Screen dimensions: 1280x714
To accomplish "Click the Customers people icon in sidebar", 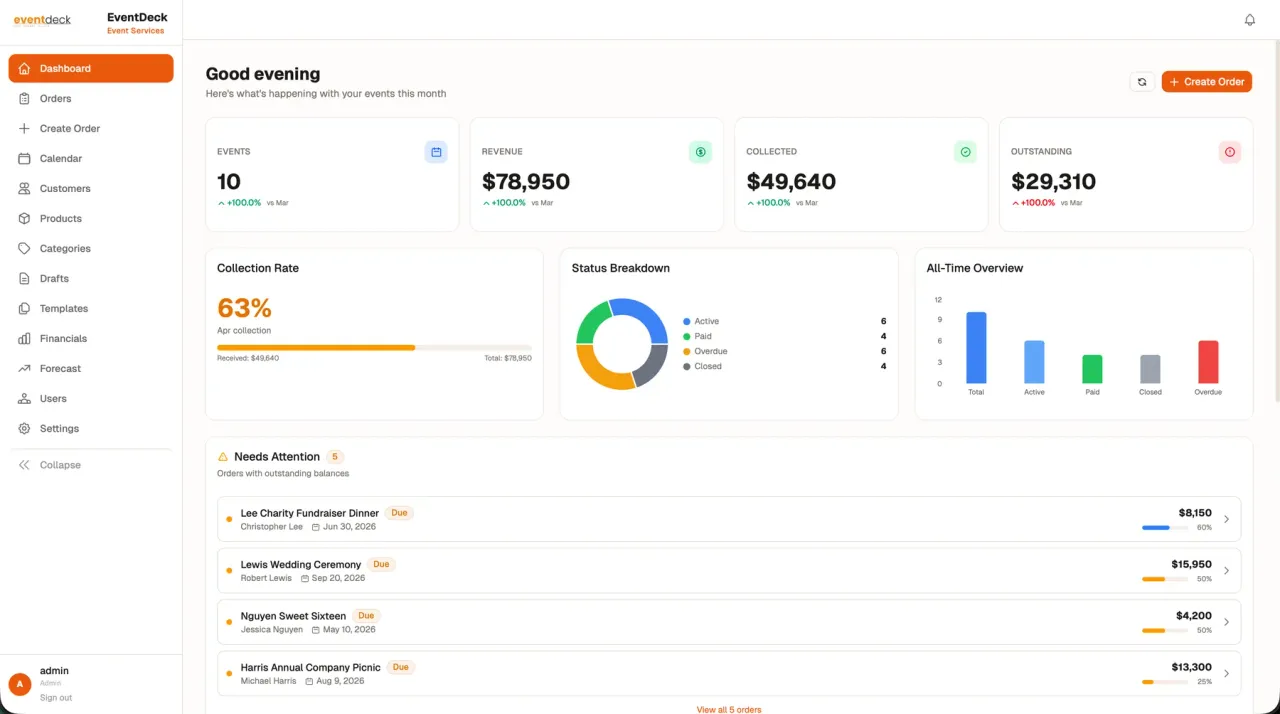I will [24, 189].
